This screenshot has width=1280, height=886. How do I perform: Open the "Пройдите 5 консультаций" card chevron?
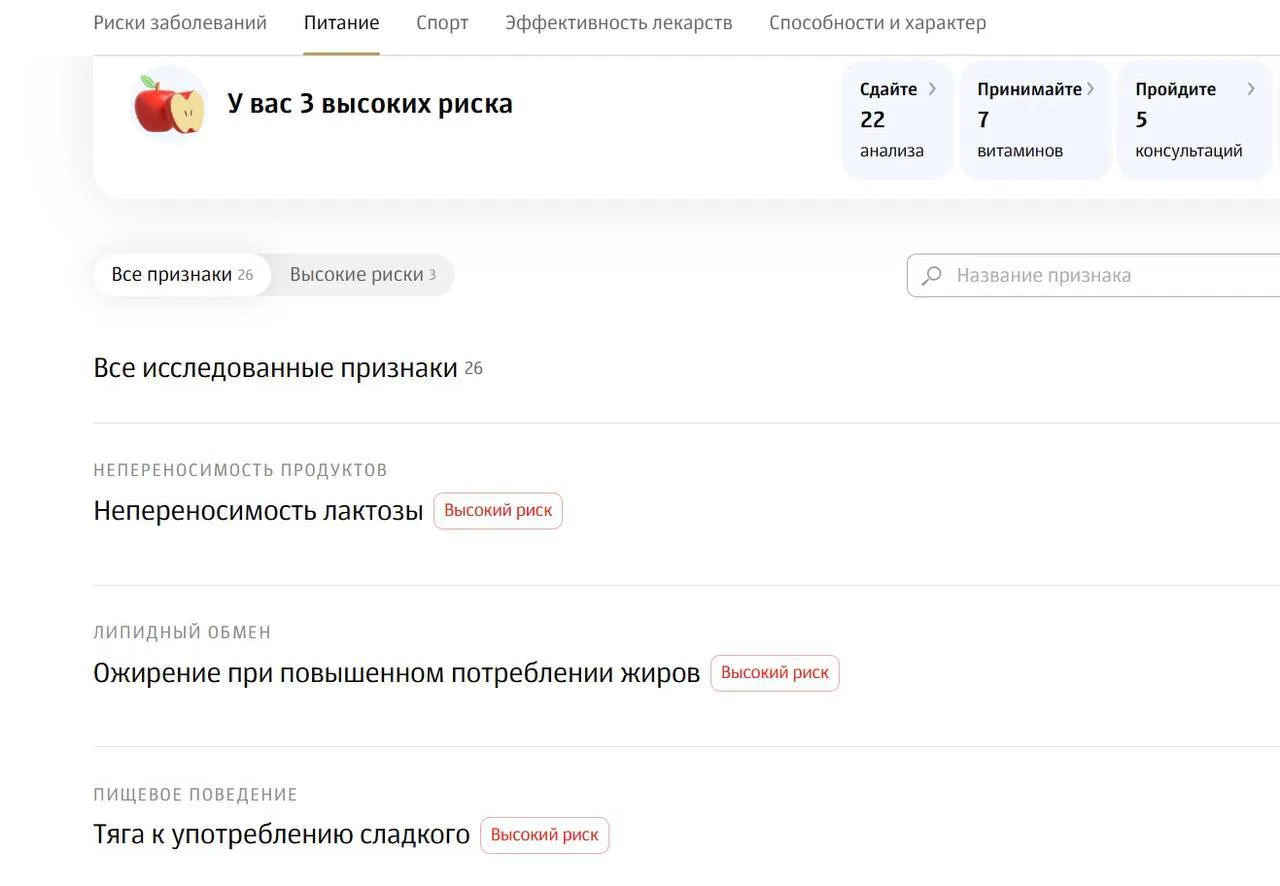[x=1250, y=89]
